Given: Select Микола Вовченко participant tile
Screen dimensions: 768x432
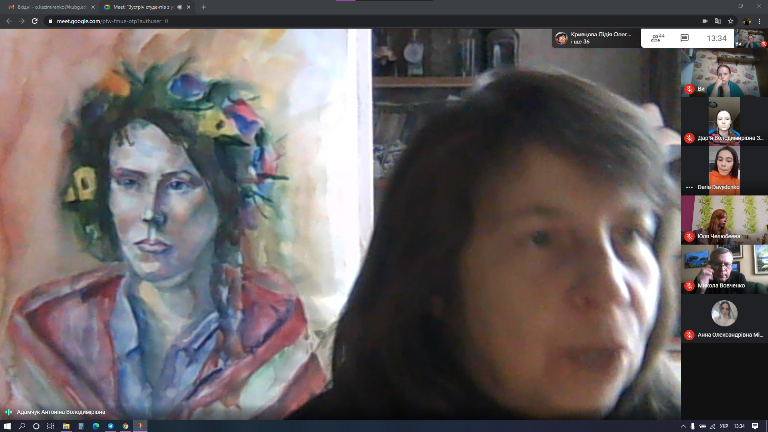Looking at the screenshot, I should click(724, 269).
